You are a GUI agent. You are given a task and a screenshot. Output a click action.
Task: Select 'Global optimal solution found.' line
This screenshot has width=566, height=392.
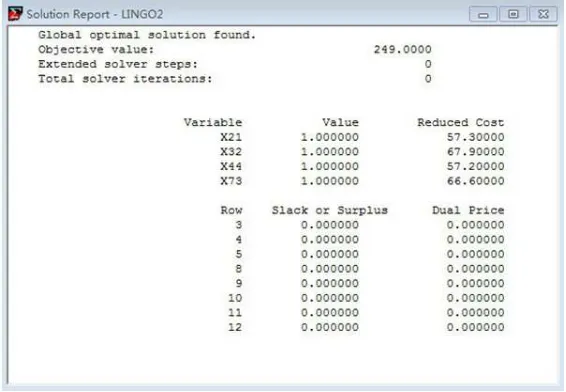point(147,35)
